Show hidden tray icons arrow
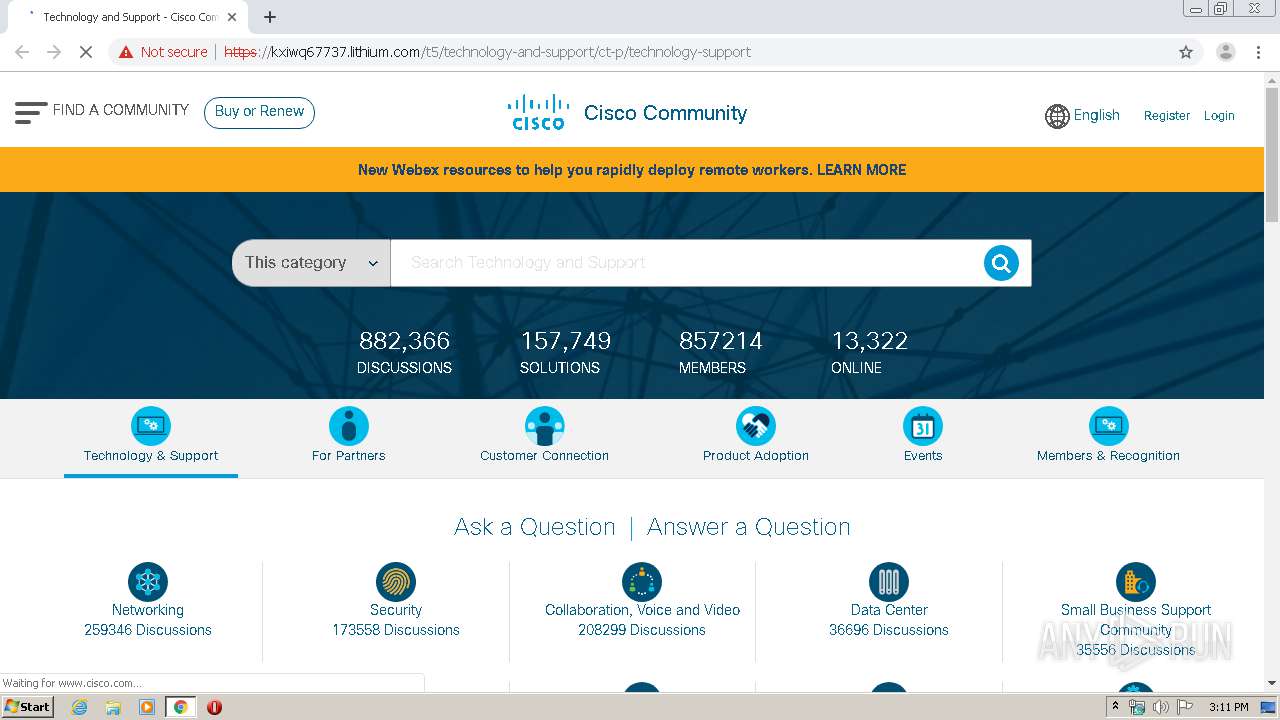Viewport: 1280px width, 720px height. pos(1115,707)
